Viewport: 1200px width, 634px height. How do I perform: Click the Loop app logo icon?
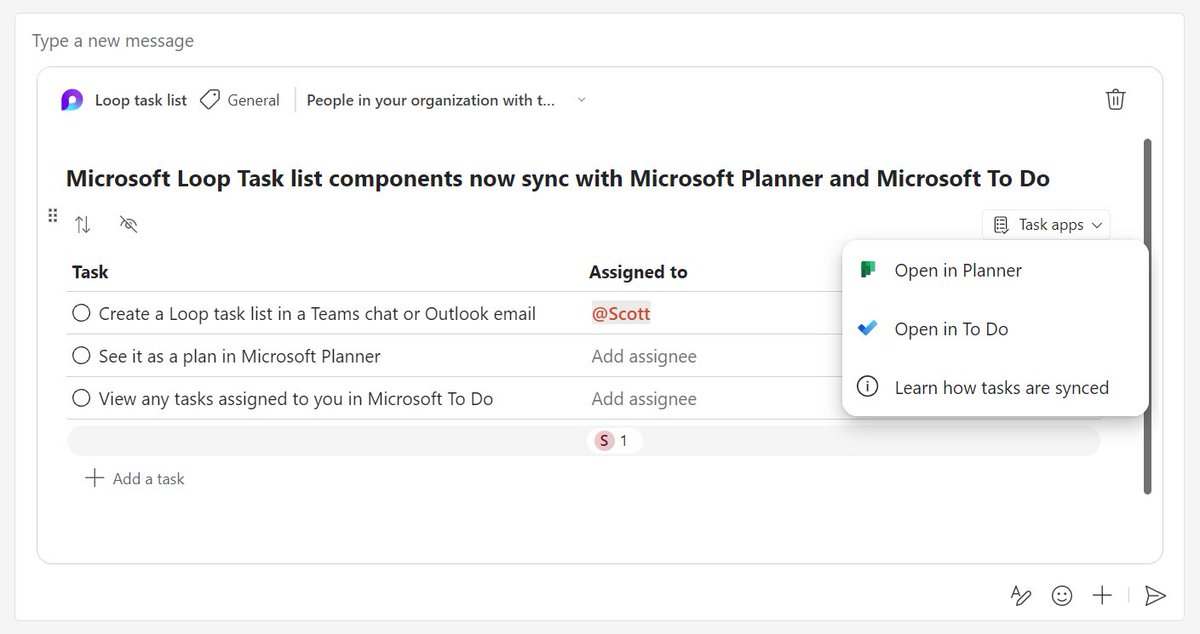click(x=72, y=100)
